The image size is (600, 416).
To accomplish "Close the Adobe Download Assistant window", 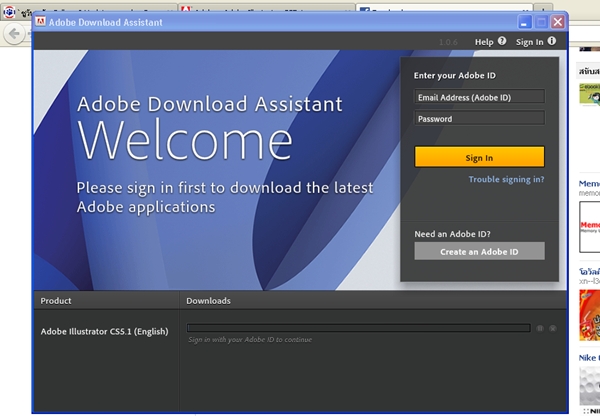I will (558, 22).
